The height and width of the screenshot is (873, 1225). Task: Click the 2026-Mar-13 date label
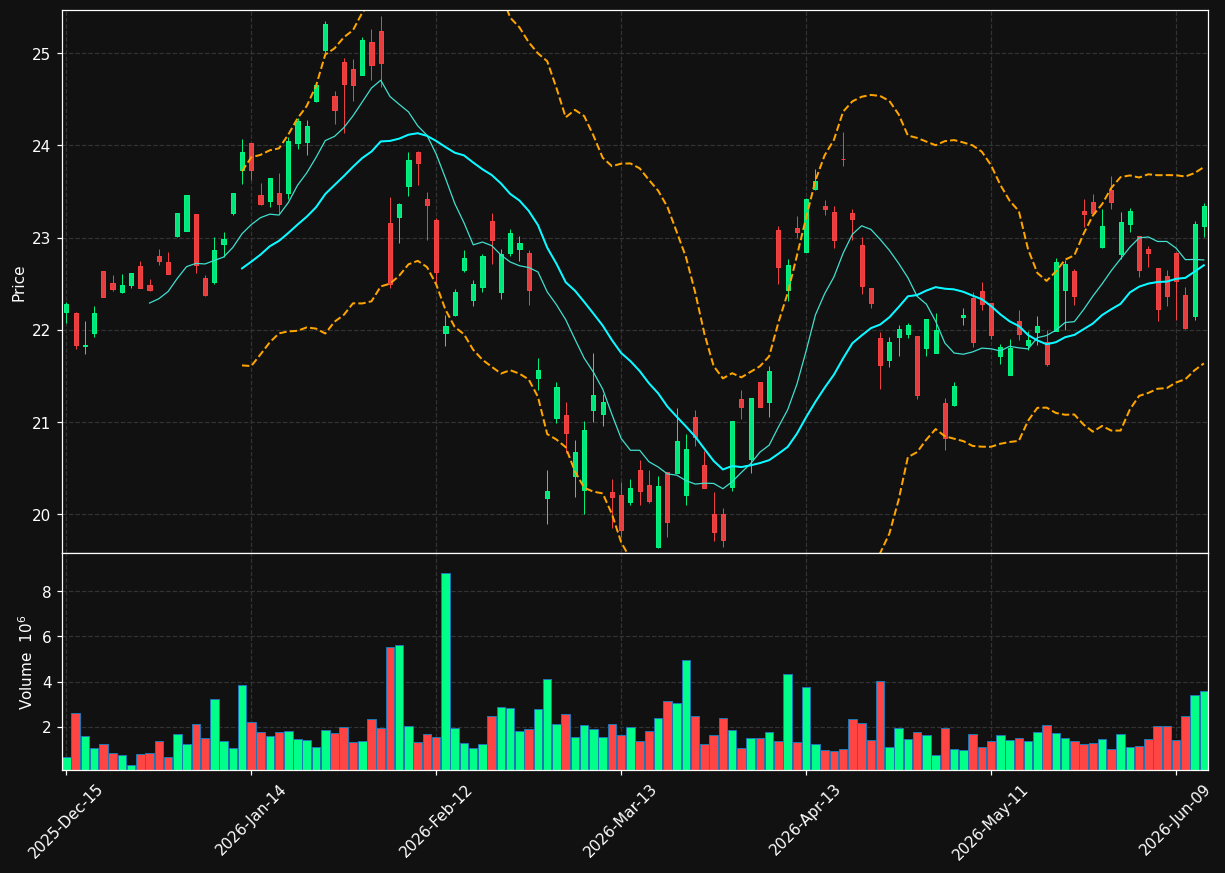(x=620, y=820)
